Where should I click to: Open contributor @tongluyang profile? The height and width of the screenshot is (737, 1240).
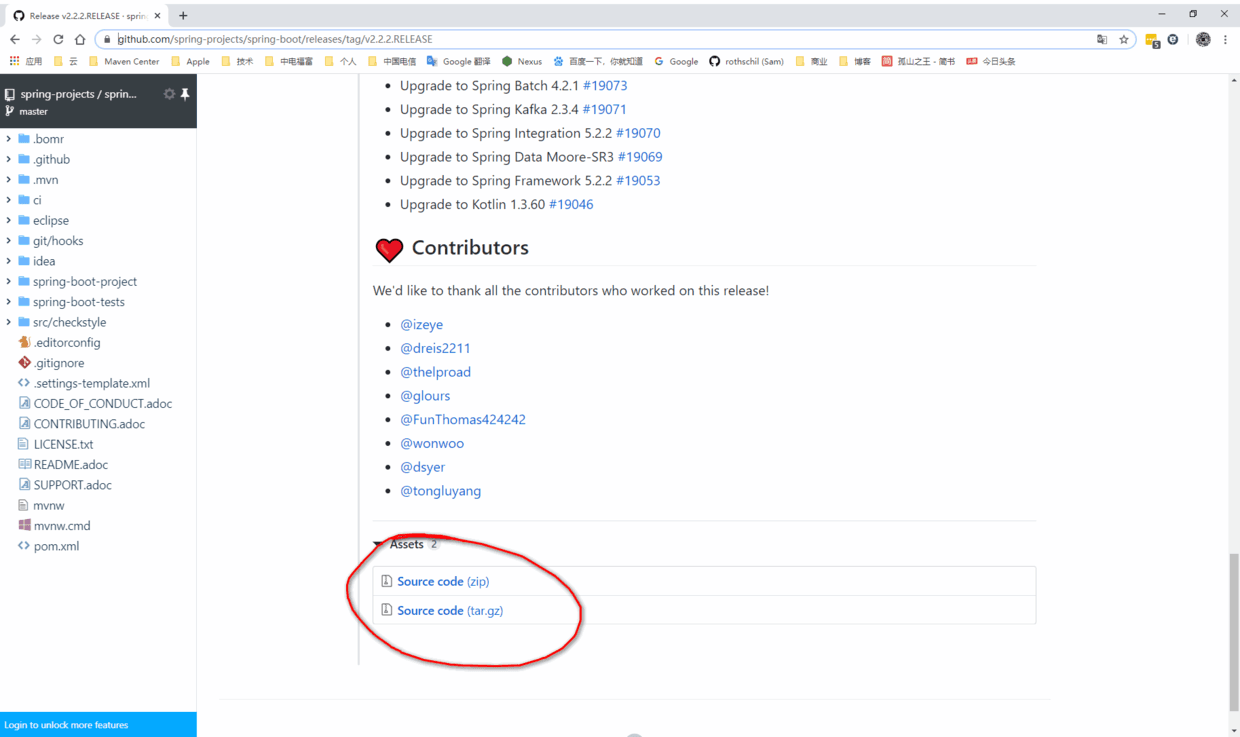441,491
